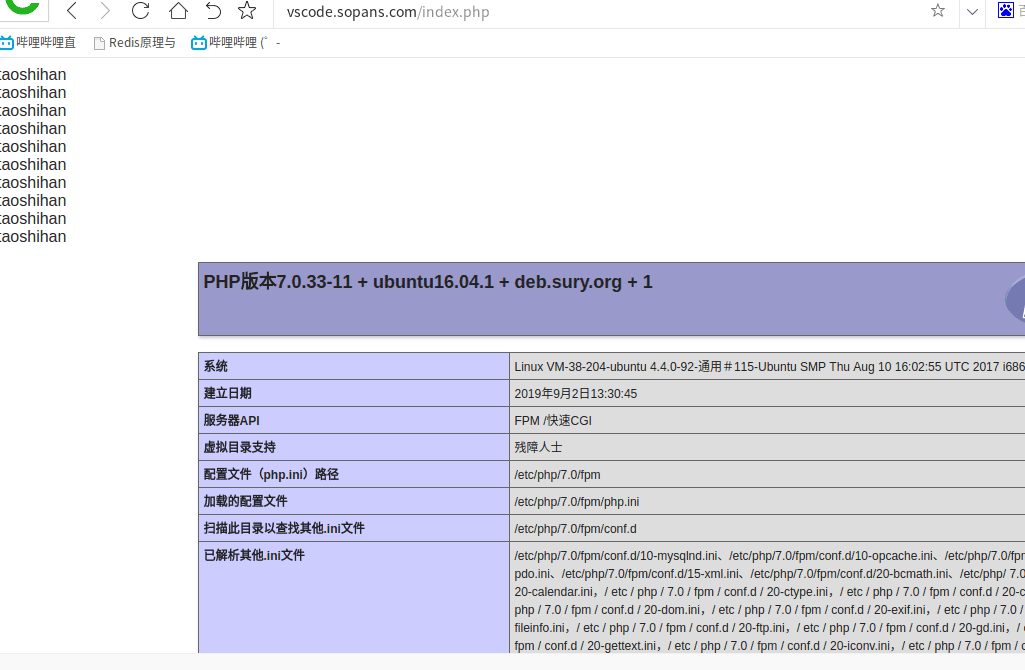The height and width of the screenshot is (670, 1025).
Task: Bookmark page using star inside address bar
Action: pos(938,10)
